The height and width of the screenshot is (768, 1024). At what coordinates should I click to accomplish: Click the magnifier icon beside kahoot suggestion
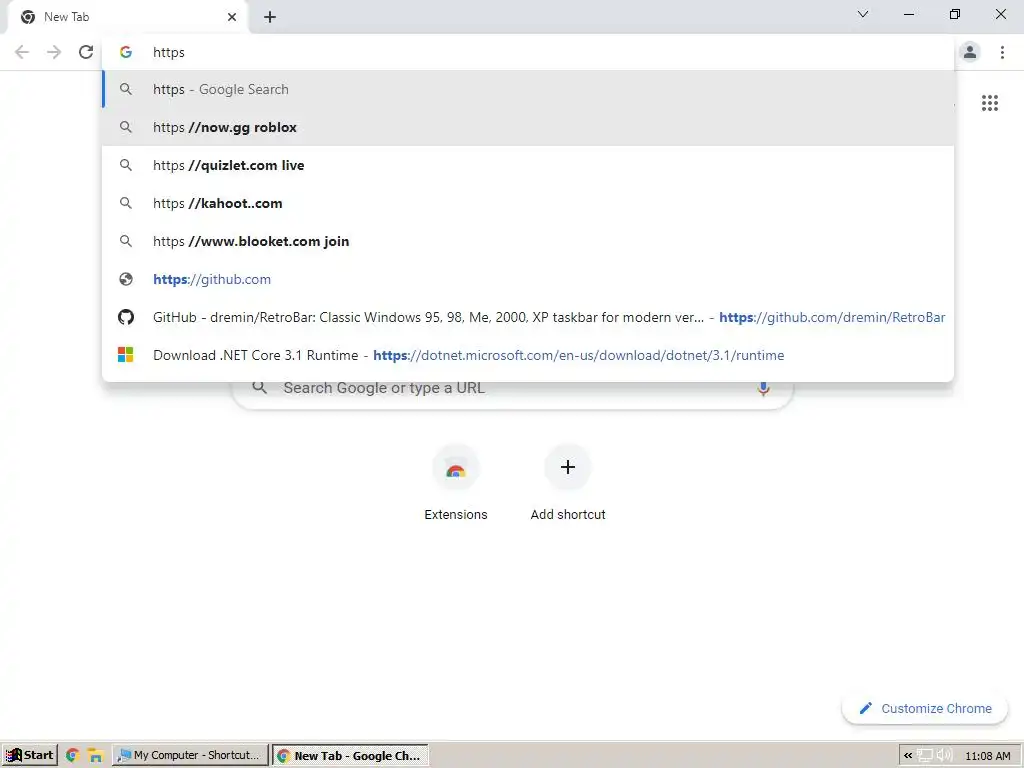click(x=126, y=203)
